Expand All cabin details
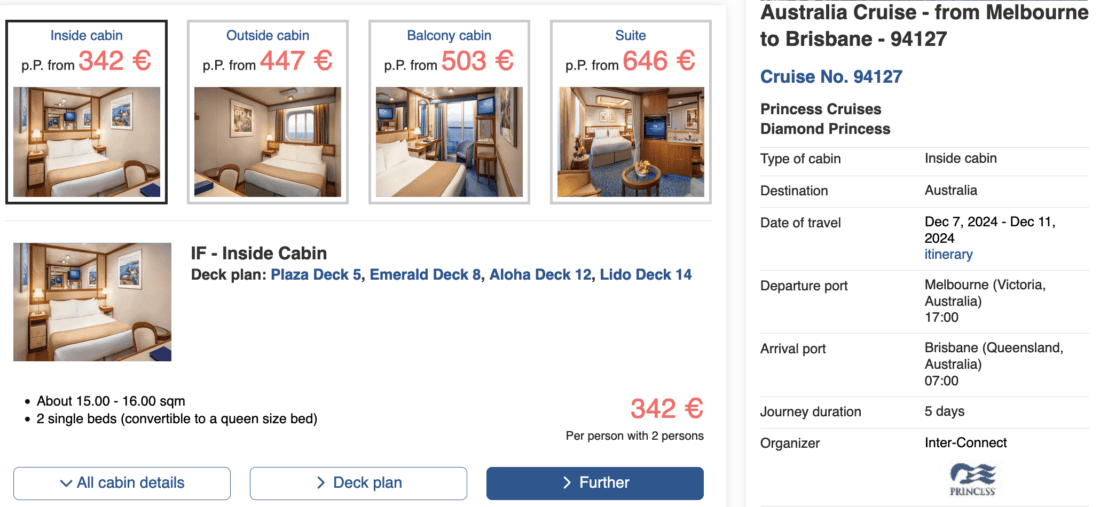The width and height of the screenshot is (1100, 507). [122, 483]
